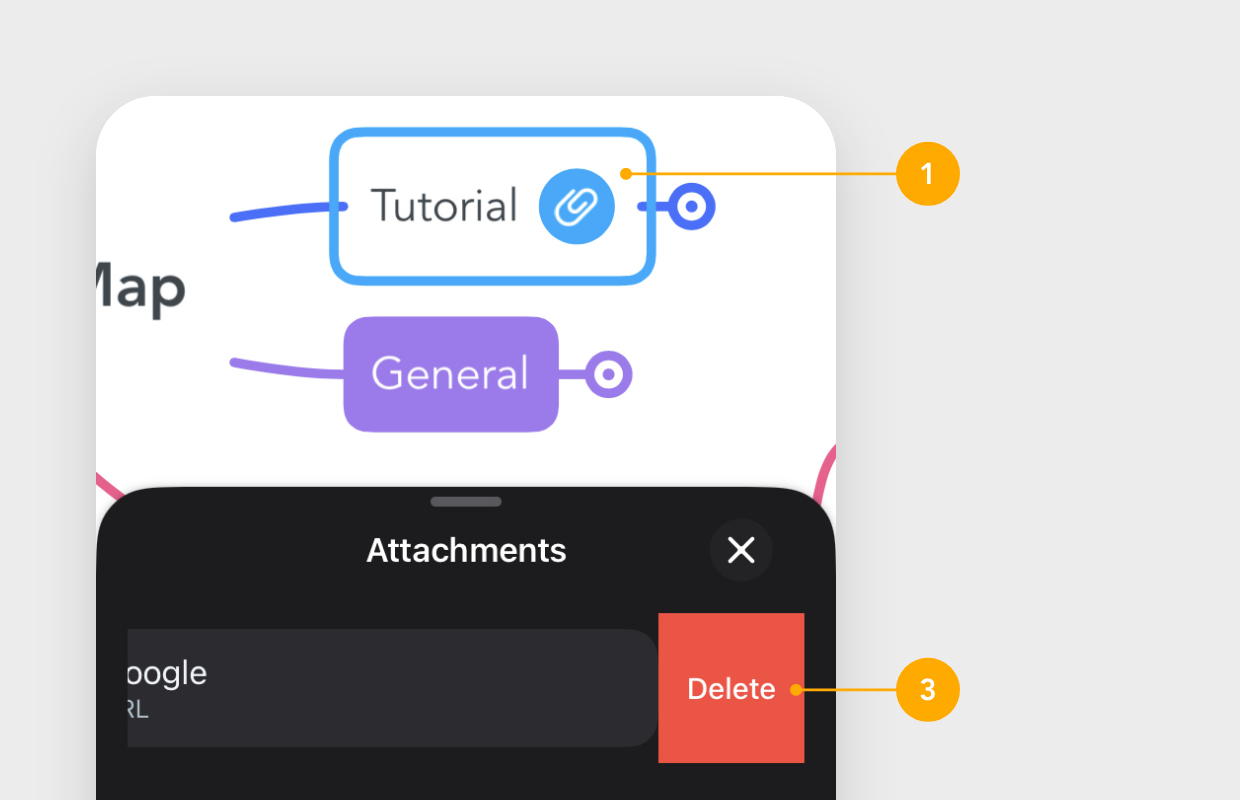Tap the red Delete button

pos(731,688)
